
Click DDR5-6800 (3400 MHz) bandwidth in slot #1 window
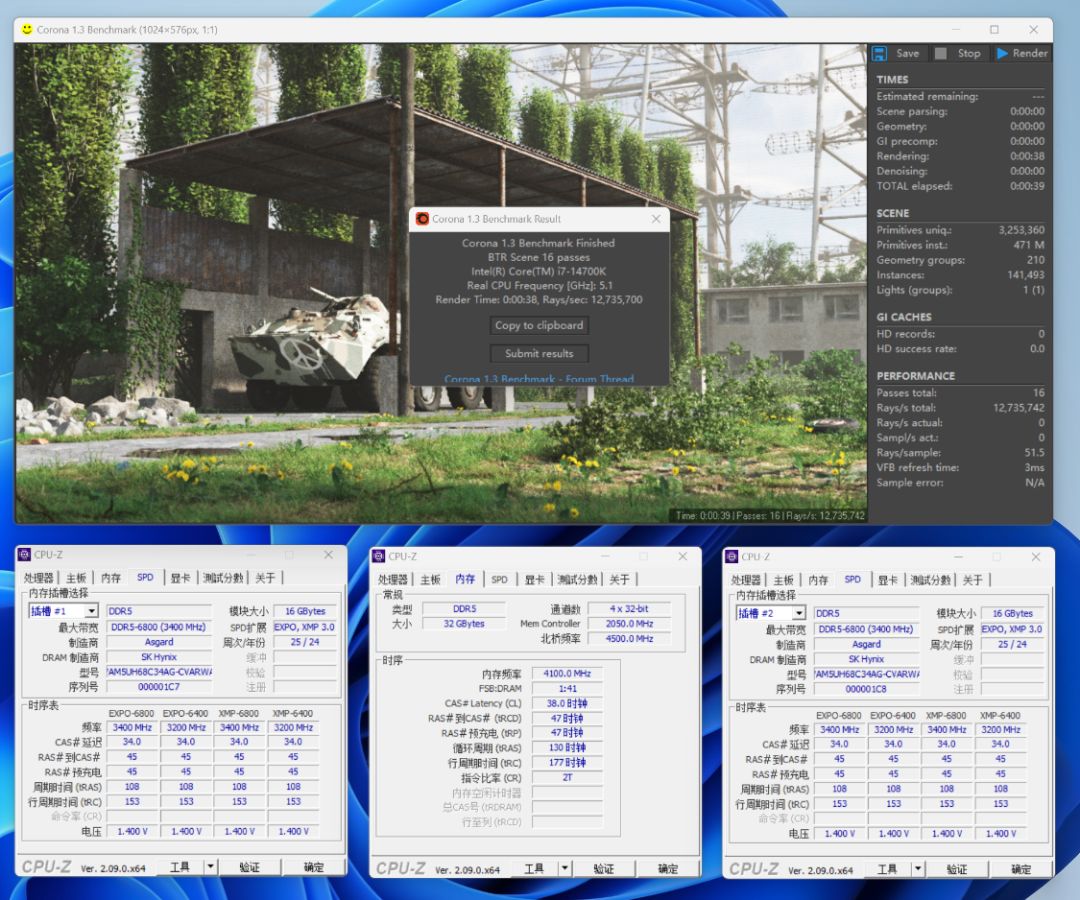pos(159,627)
